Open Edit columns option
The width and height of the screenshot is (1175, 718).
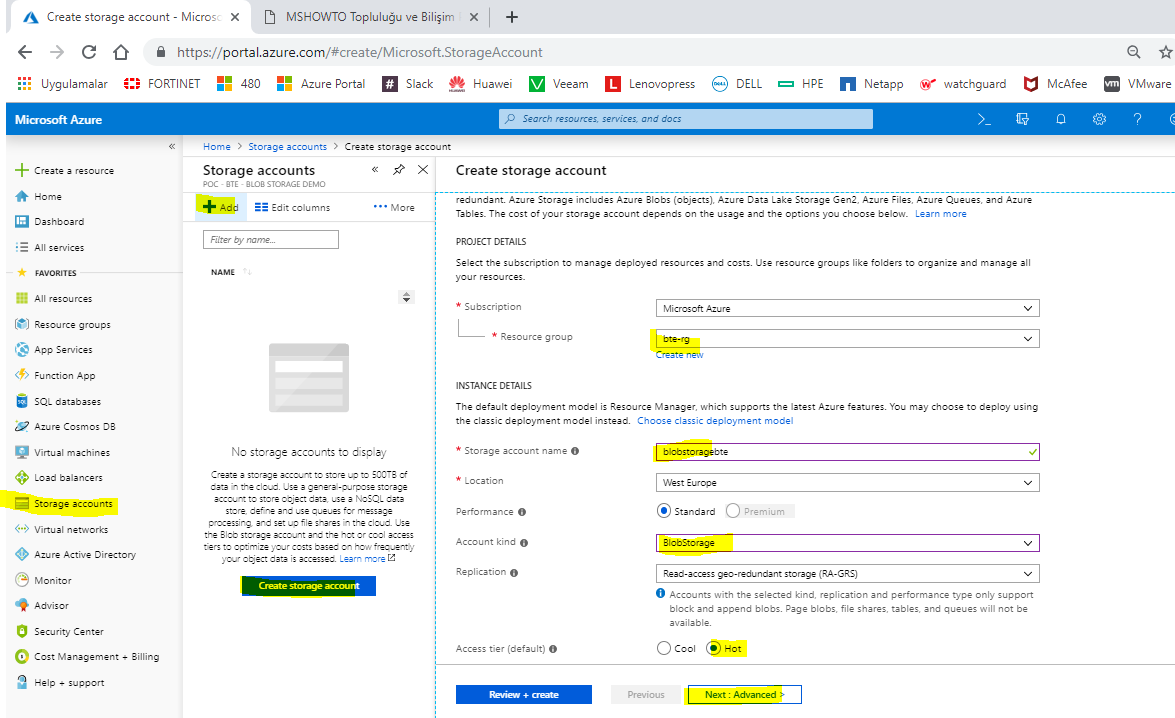[x=292, y=208]
